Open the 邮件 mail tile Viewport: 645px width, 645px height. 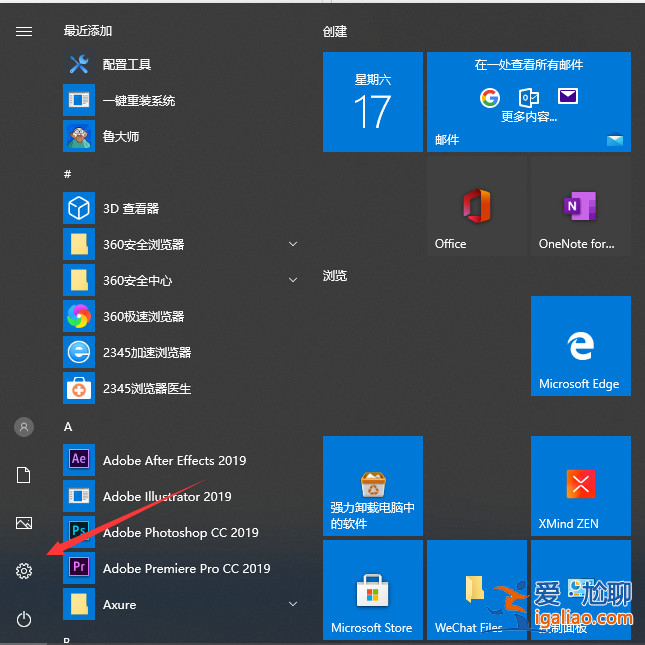[x=529, y=102]
